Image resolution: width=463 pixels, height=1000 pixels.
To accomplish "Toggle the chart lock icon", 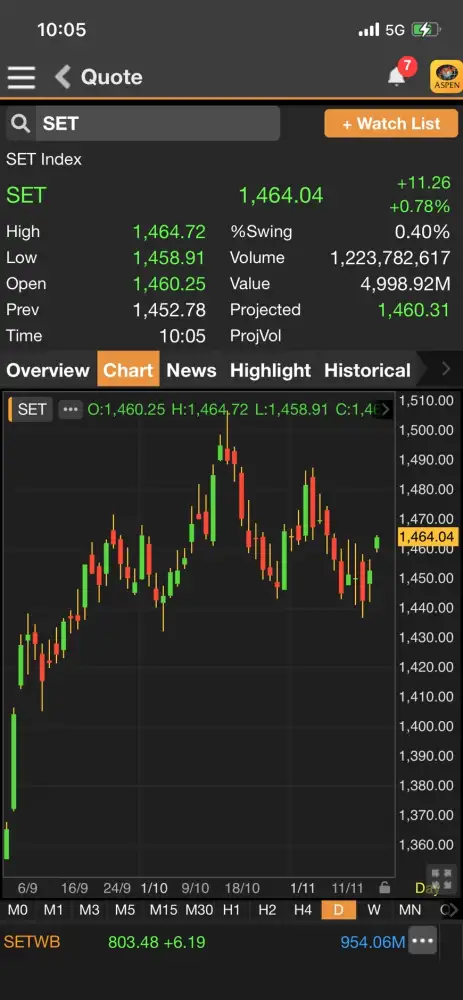I will point(384,888).
